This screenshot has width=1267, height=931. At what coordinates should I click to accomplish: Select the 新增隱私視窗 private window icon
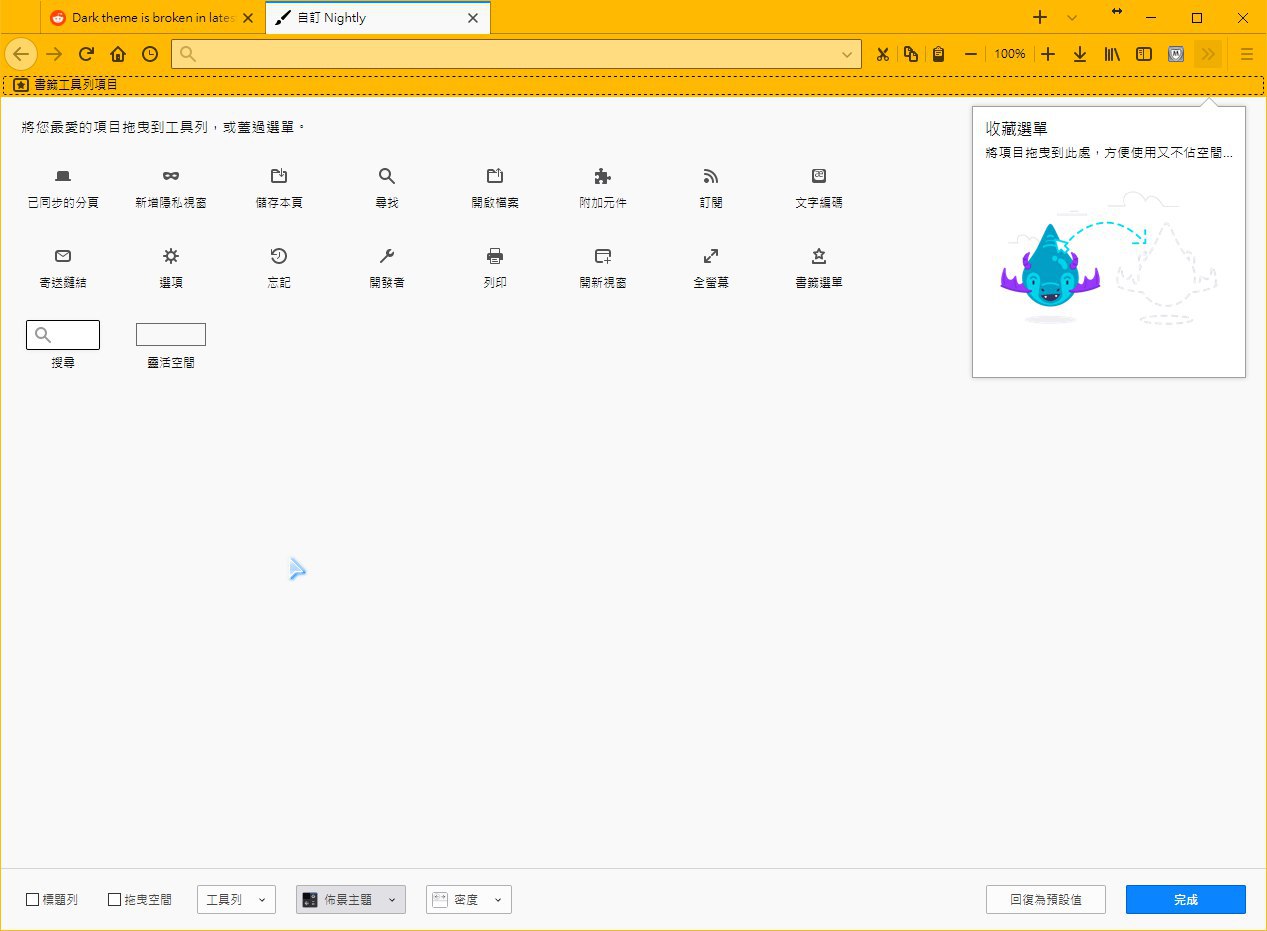click(x=171, y=177)
